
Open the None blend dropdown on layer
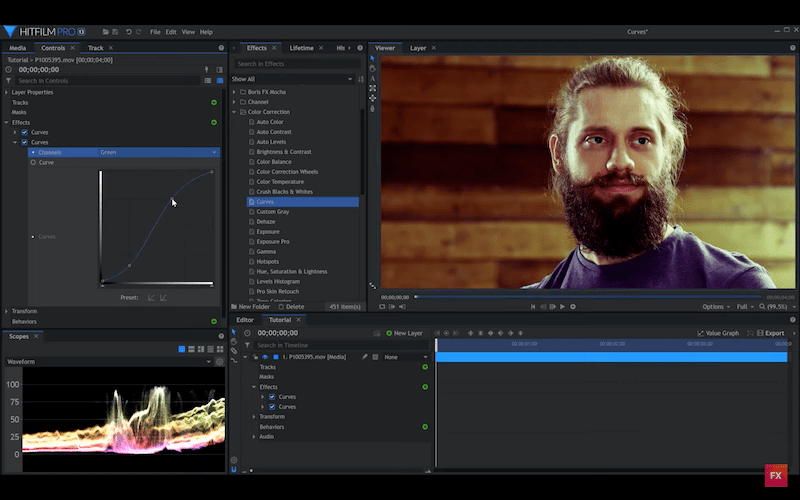click(406, 357)
